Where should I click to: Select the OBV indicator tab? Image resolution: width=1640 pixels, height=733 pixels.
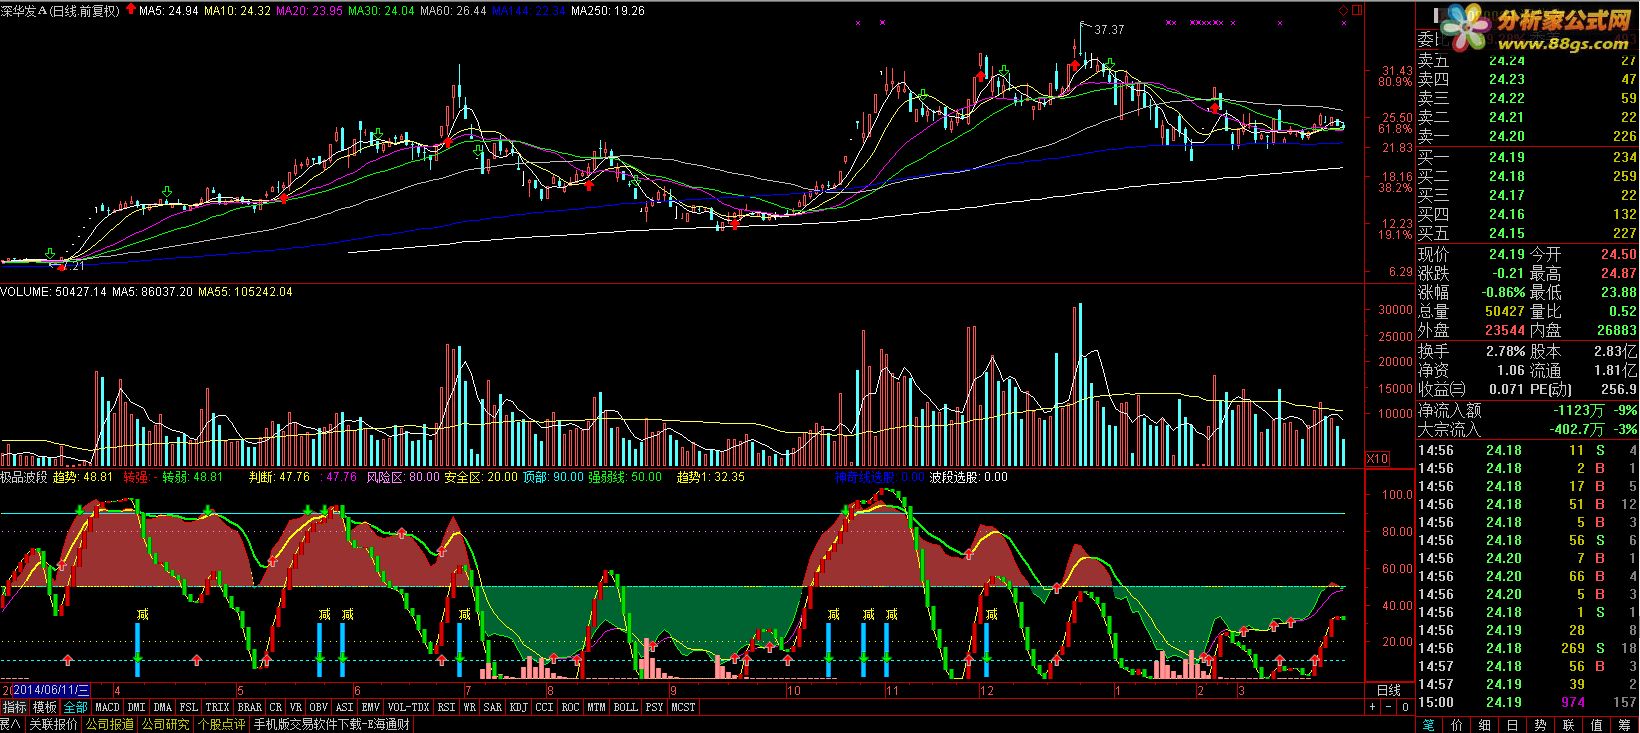tap(318, 707)
